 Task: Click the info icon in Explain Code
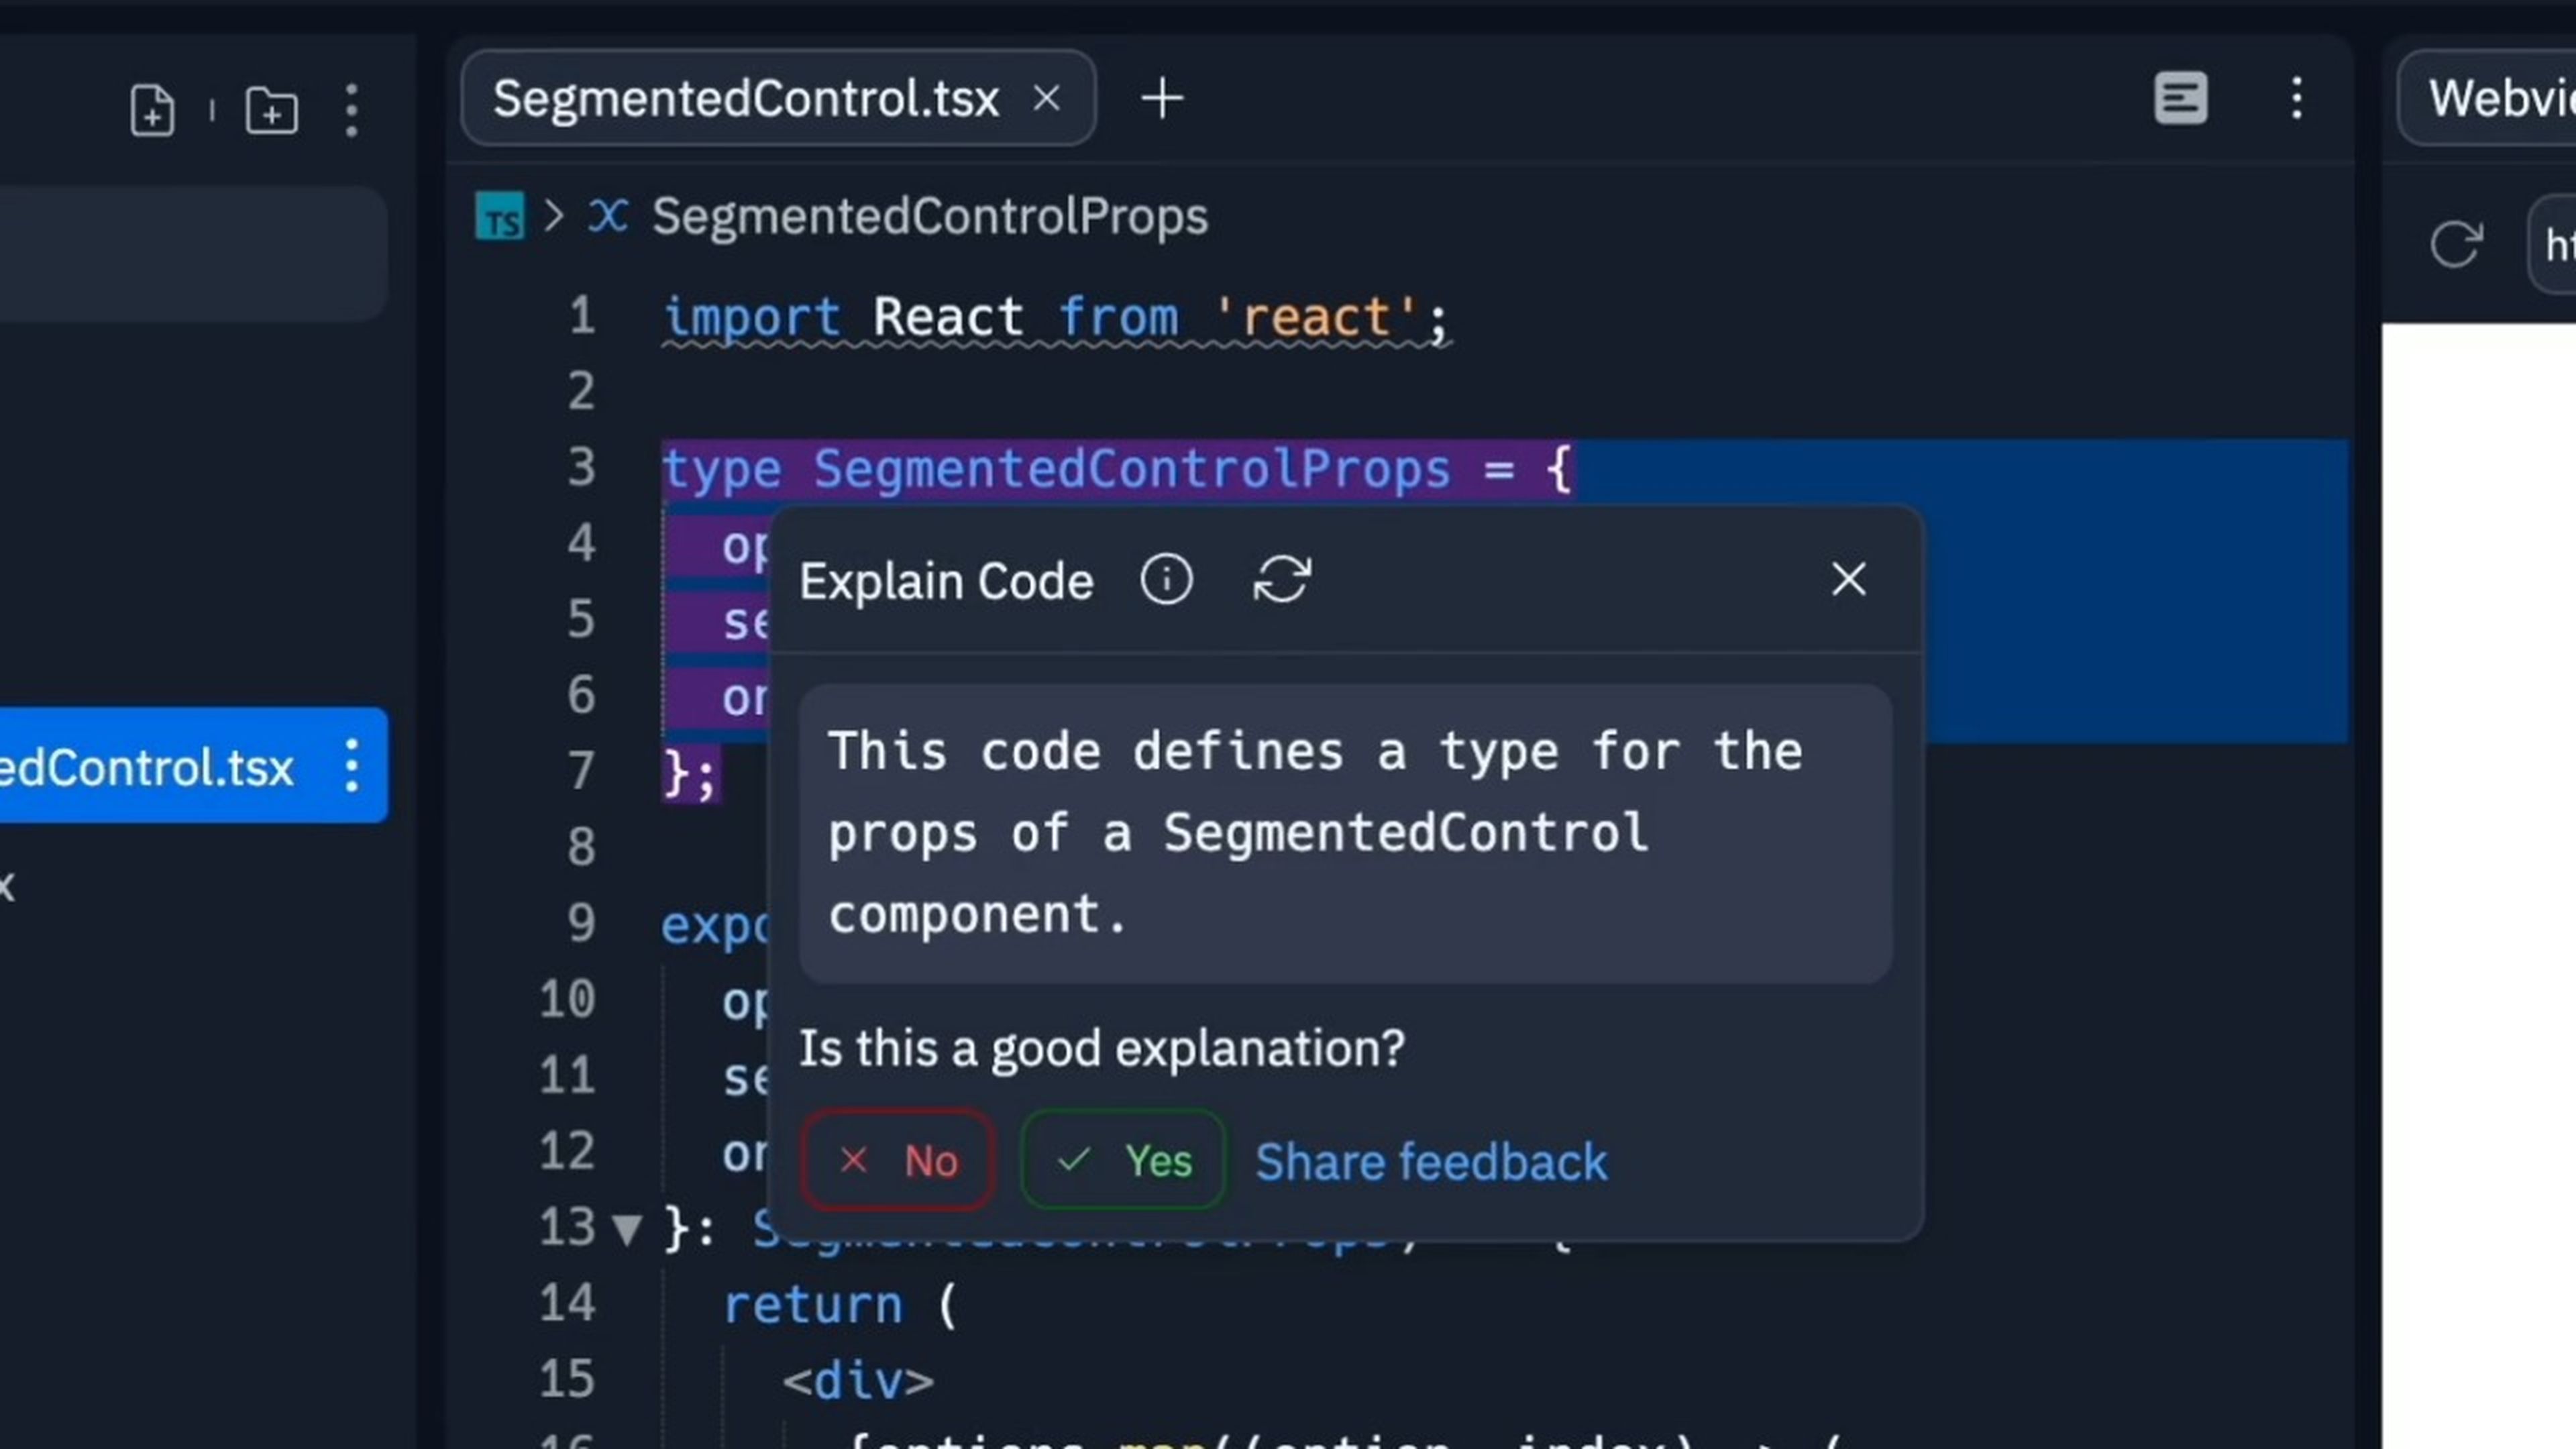(1166, 580)
